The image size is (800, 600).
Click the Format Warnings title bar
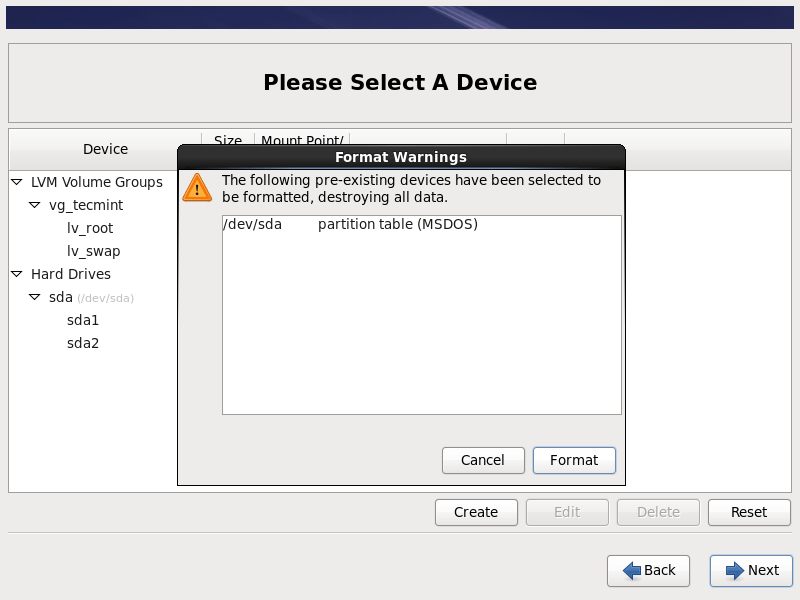[x=401, y=157]
